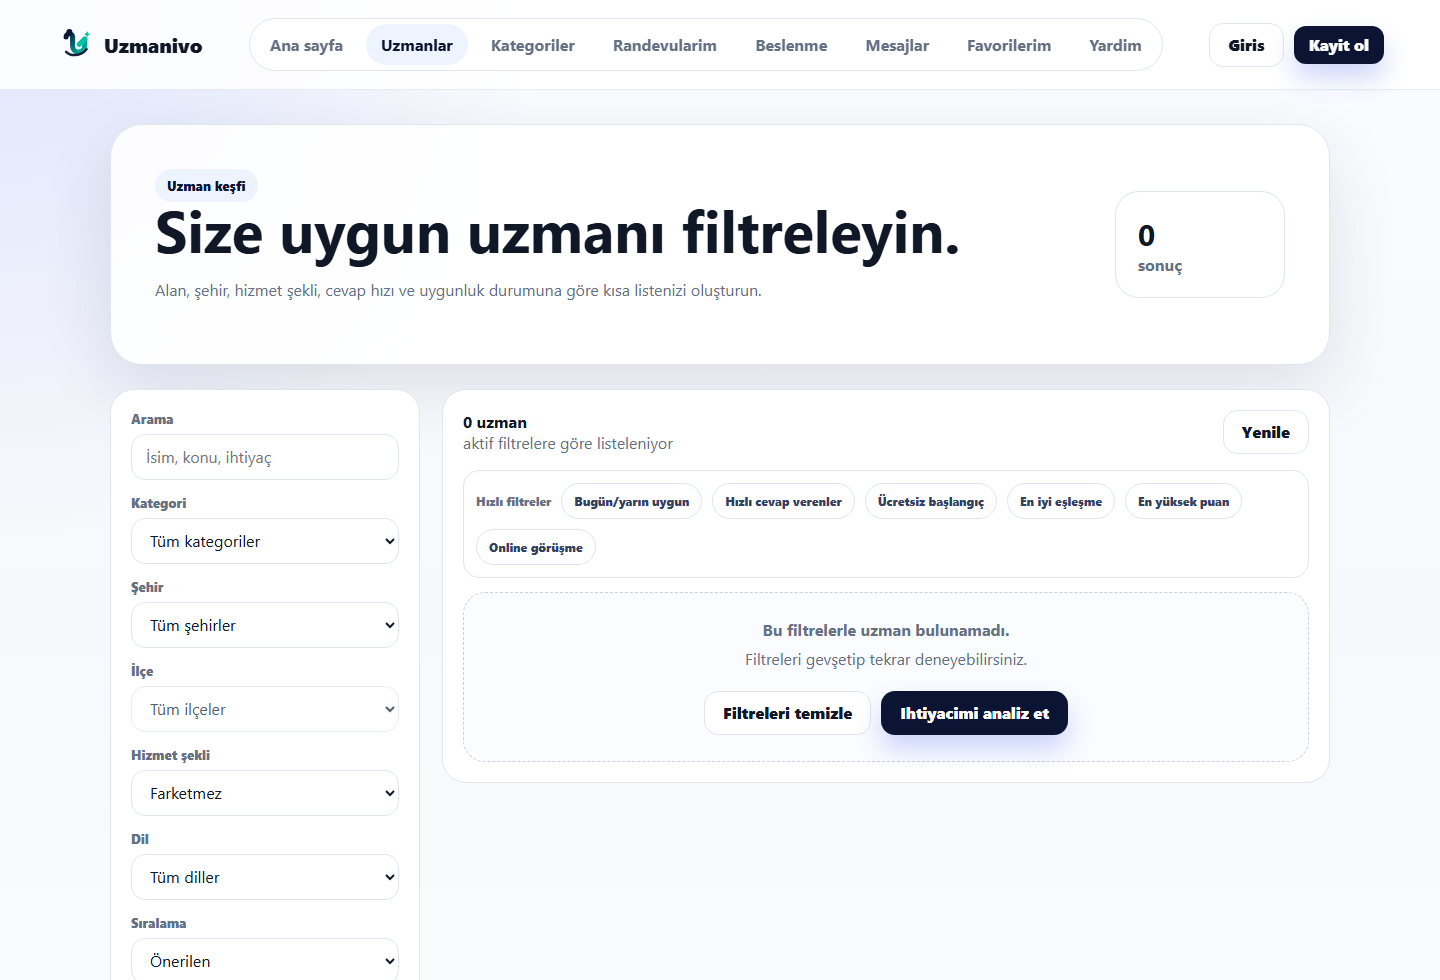Click 'Filtreleri gevşetip tekrar deneyebilirsiniz.' text
This screenshot has width=1440, height=980.
(886, 659)
